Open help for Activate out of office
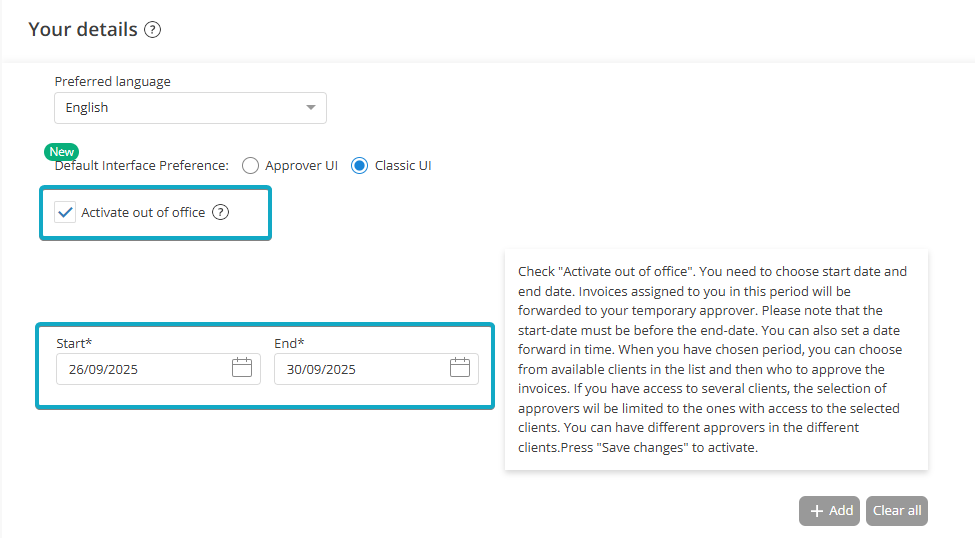Image resolution: width=975 pixels, height=538 pixels. [x=221, y=212]
